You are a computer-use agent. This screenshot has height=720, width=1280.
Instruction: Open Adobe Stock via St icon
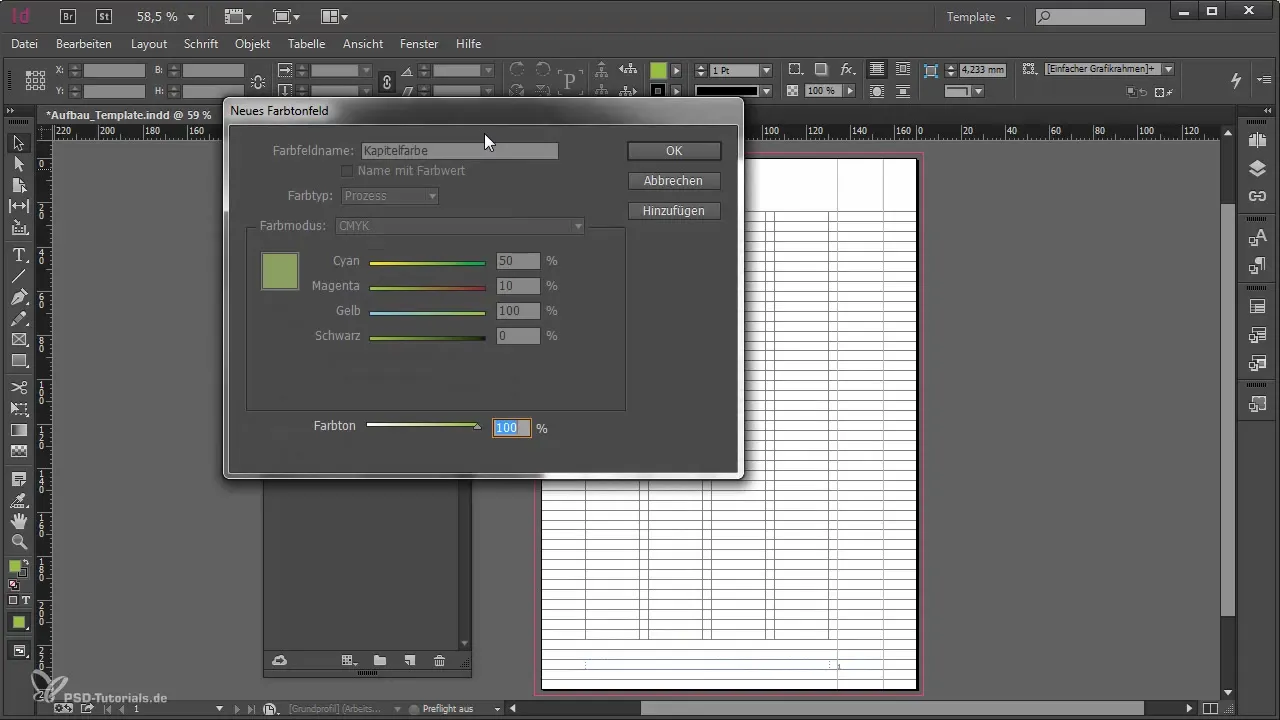104,17
